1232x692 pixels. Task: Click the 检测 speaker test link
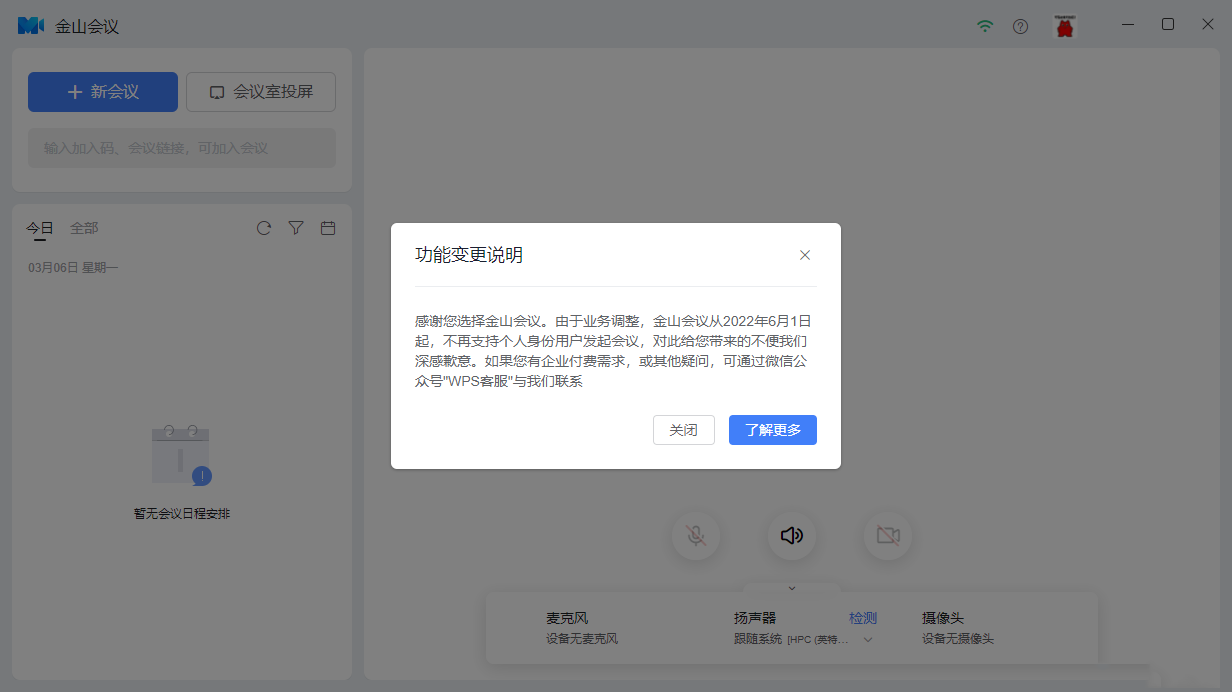tap(863, 618)
